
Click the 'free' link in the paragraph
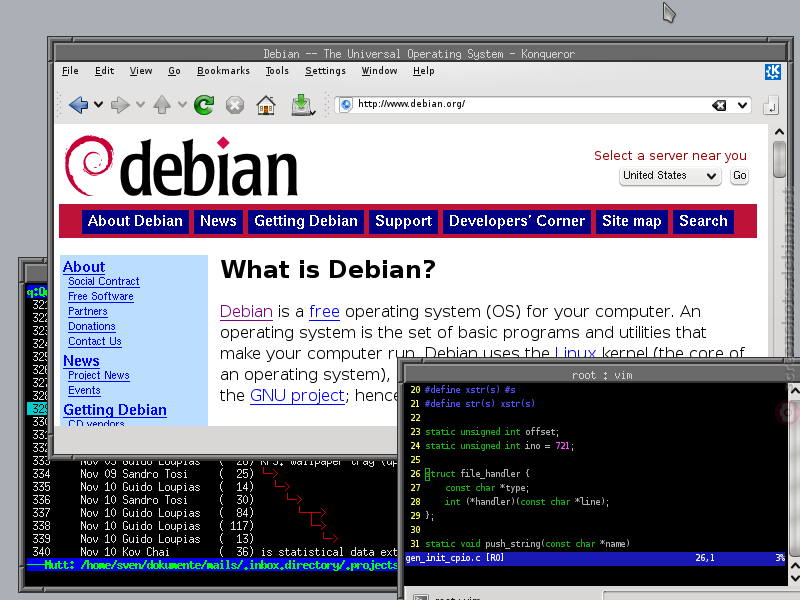click(324, 312)
